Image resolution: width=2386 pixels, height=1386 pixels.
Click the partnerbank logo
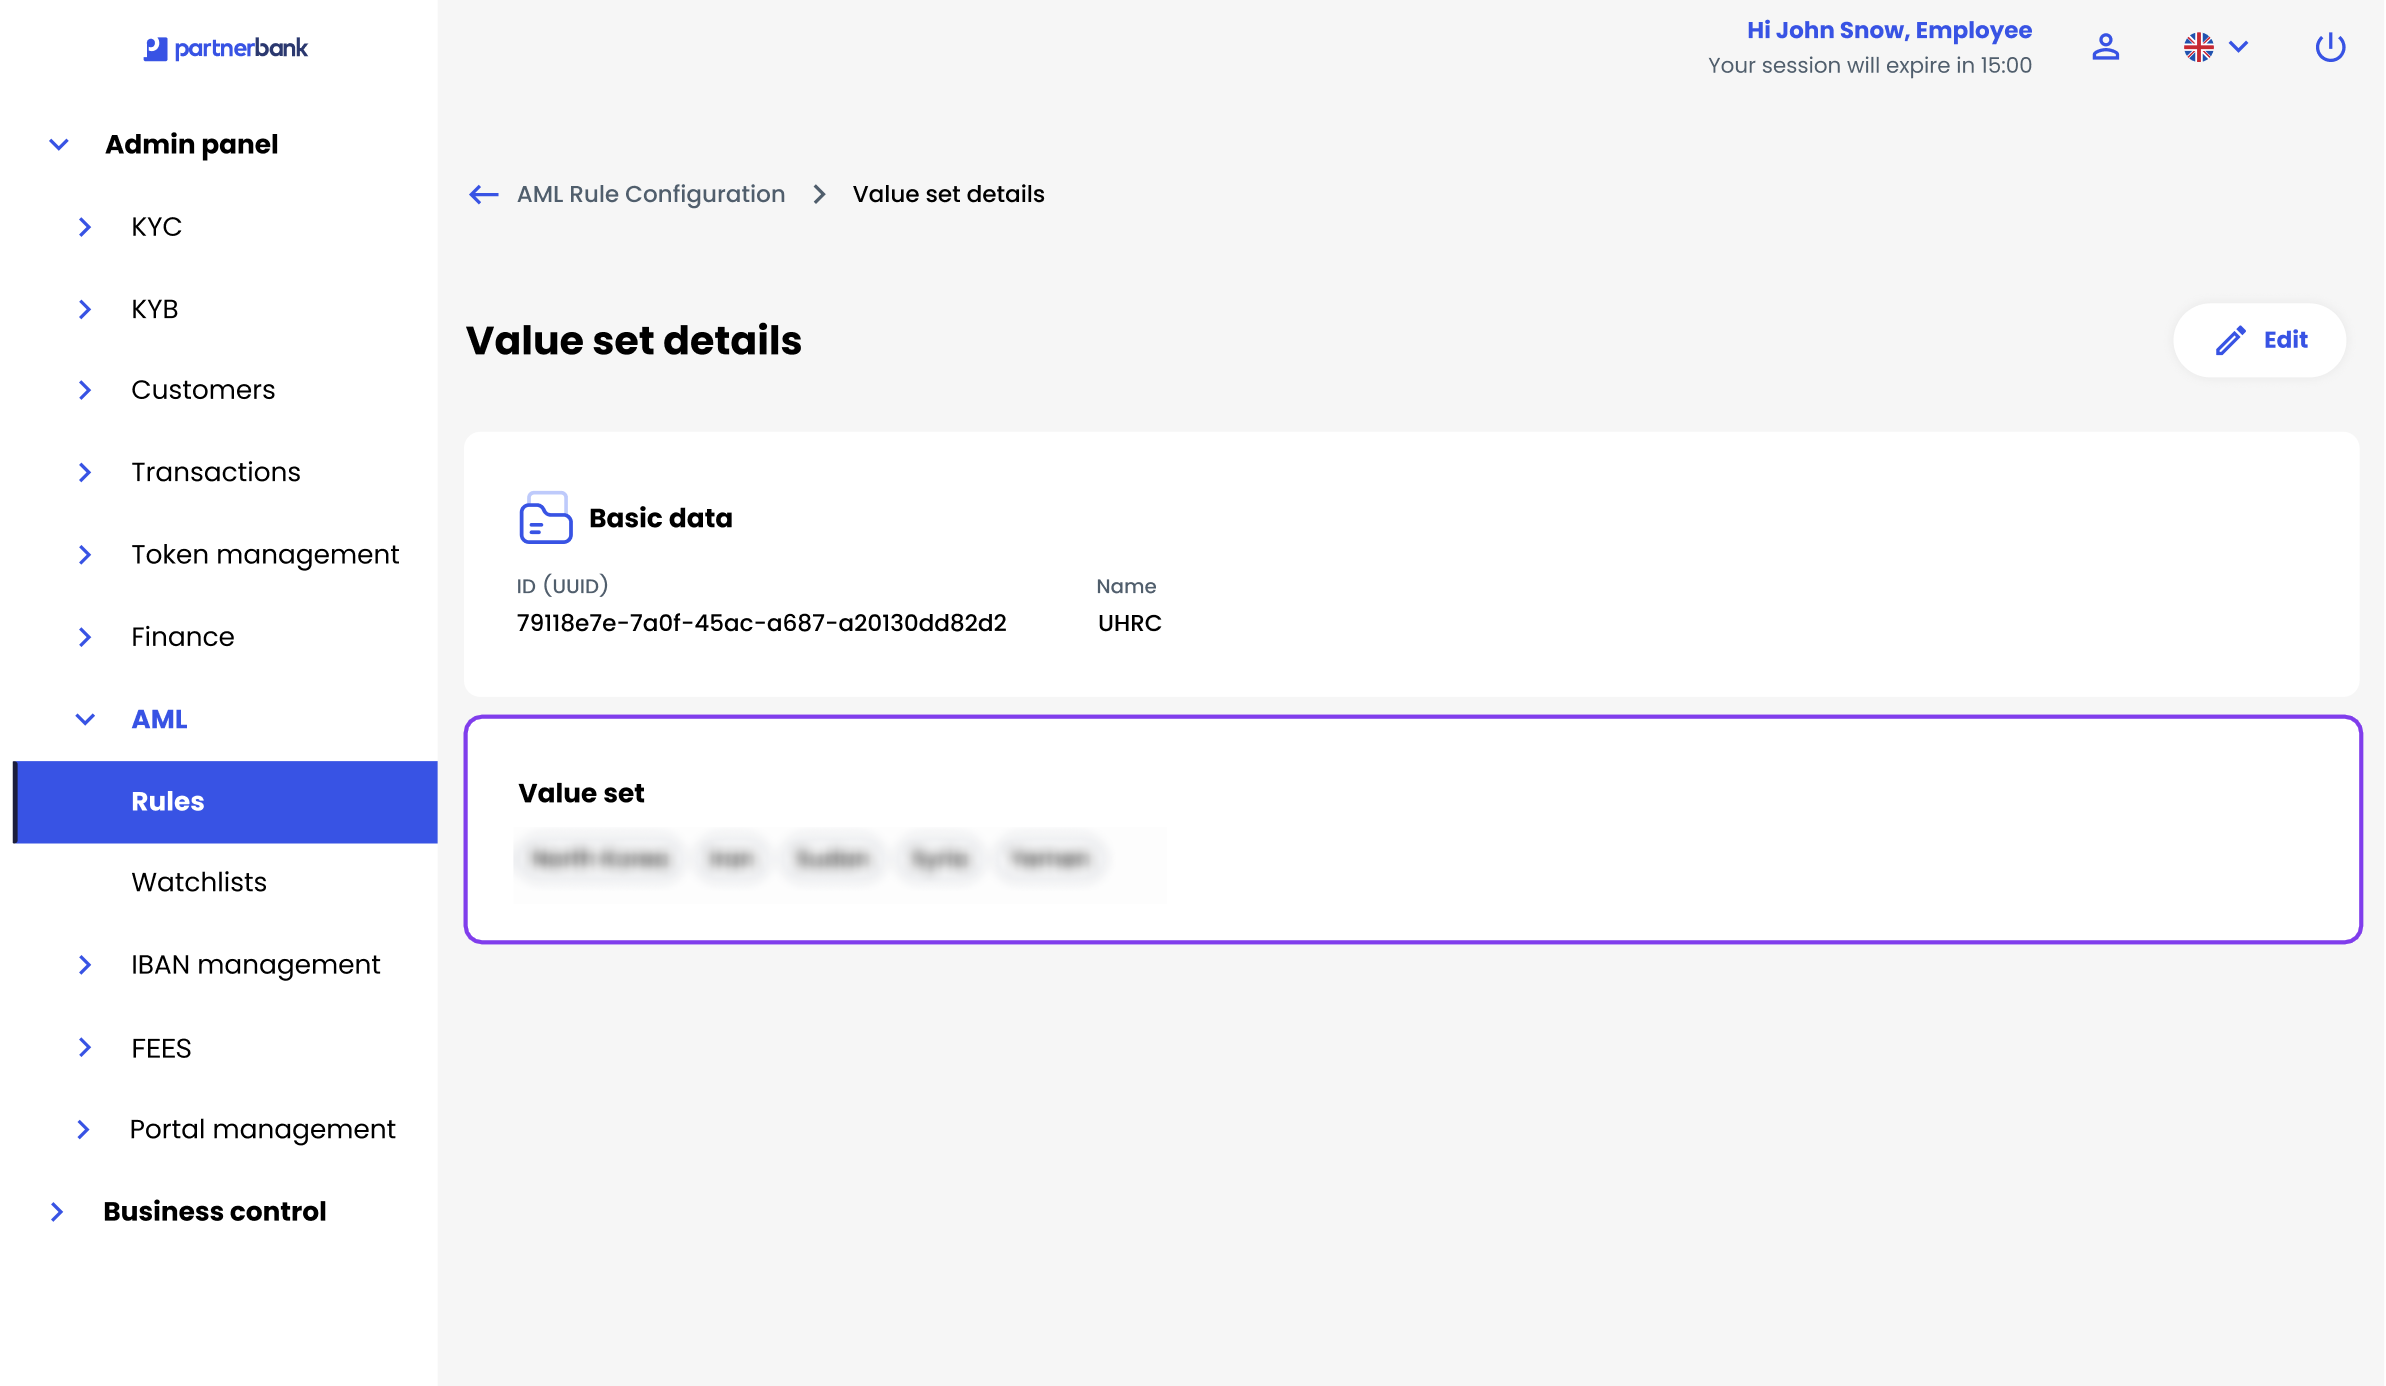tap(226, 48)
